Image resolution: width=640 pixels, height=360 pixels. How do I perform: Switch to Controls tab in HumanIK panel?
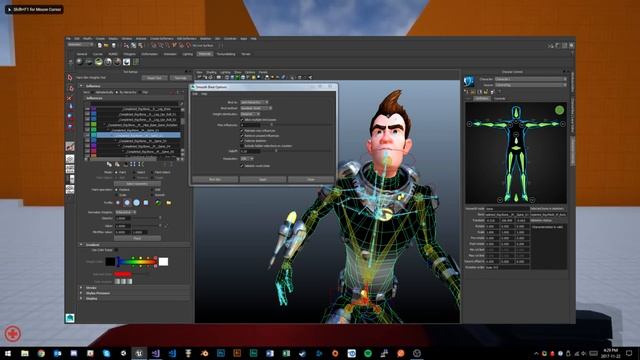(500, 98)
